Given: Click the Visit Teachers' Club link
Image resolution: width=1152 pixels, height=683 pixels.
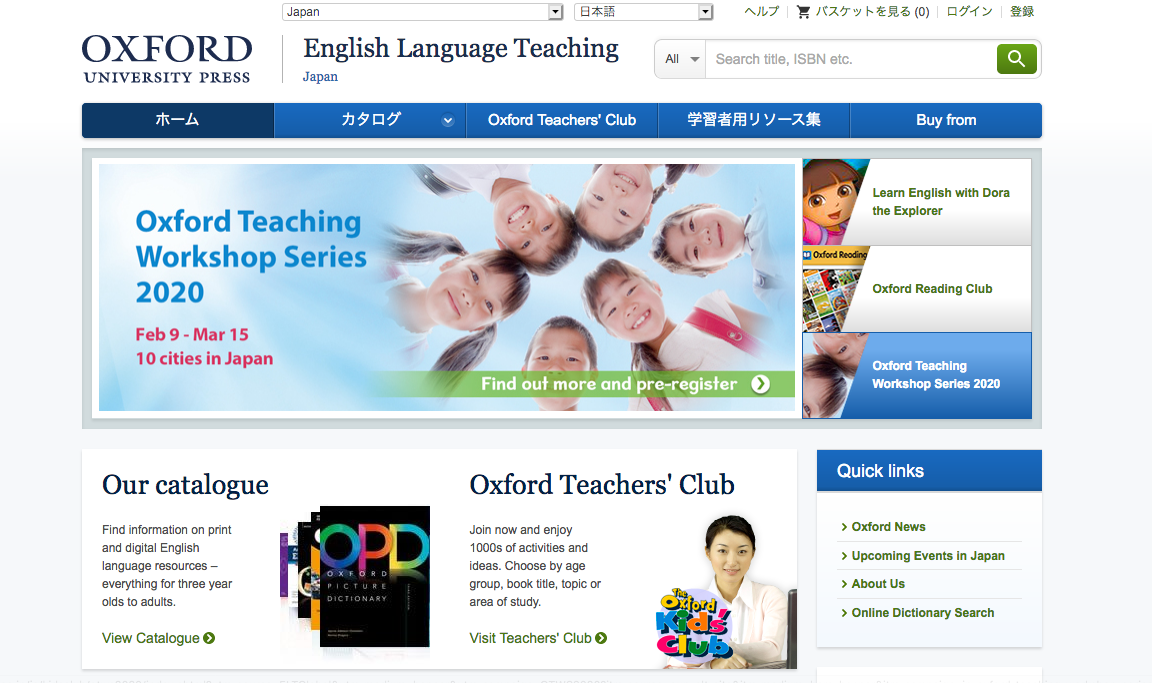Looking at the screenshot, I should point(530,638).
